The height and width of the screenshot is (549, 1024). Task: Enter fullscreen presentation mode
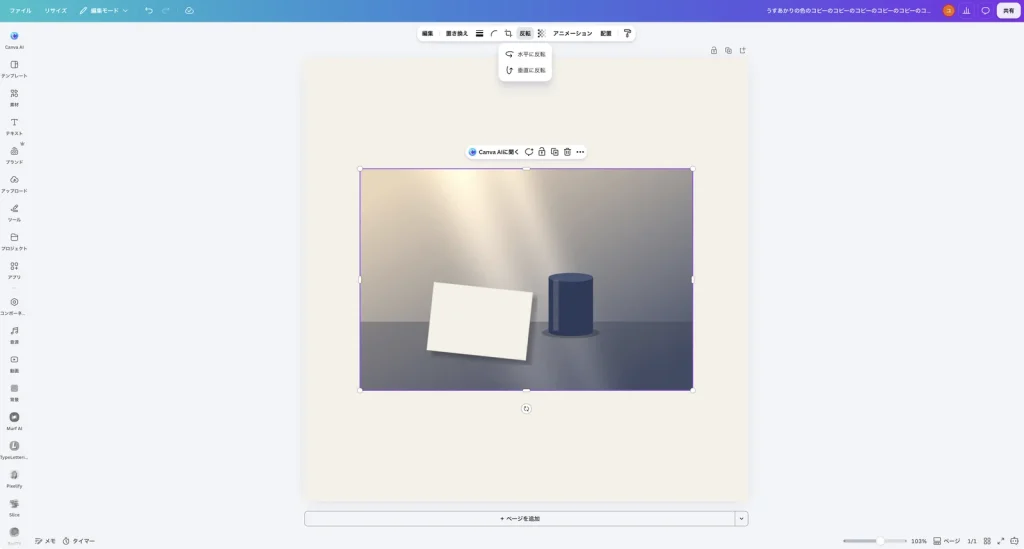1000,541
